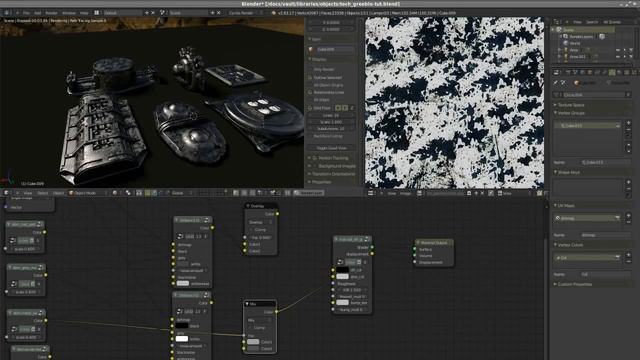Image resolution: width=640 pixels, height=360 pixels.
Task: Click Color1 swatch on the Mix node
Action: click(253, 342)
